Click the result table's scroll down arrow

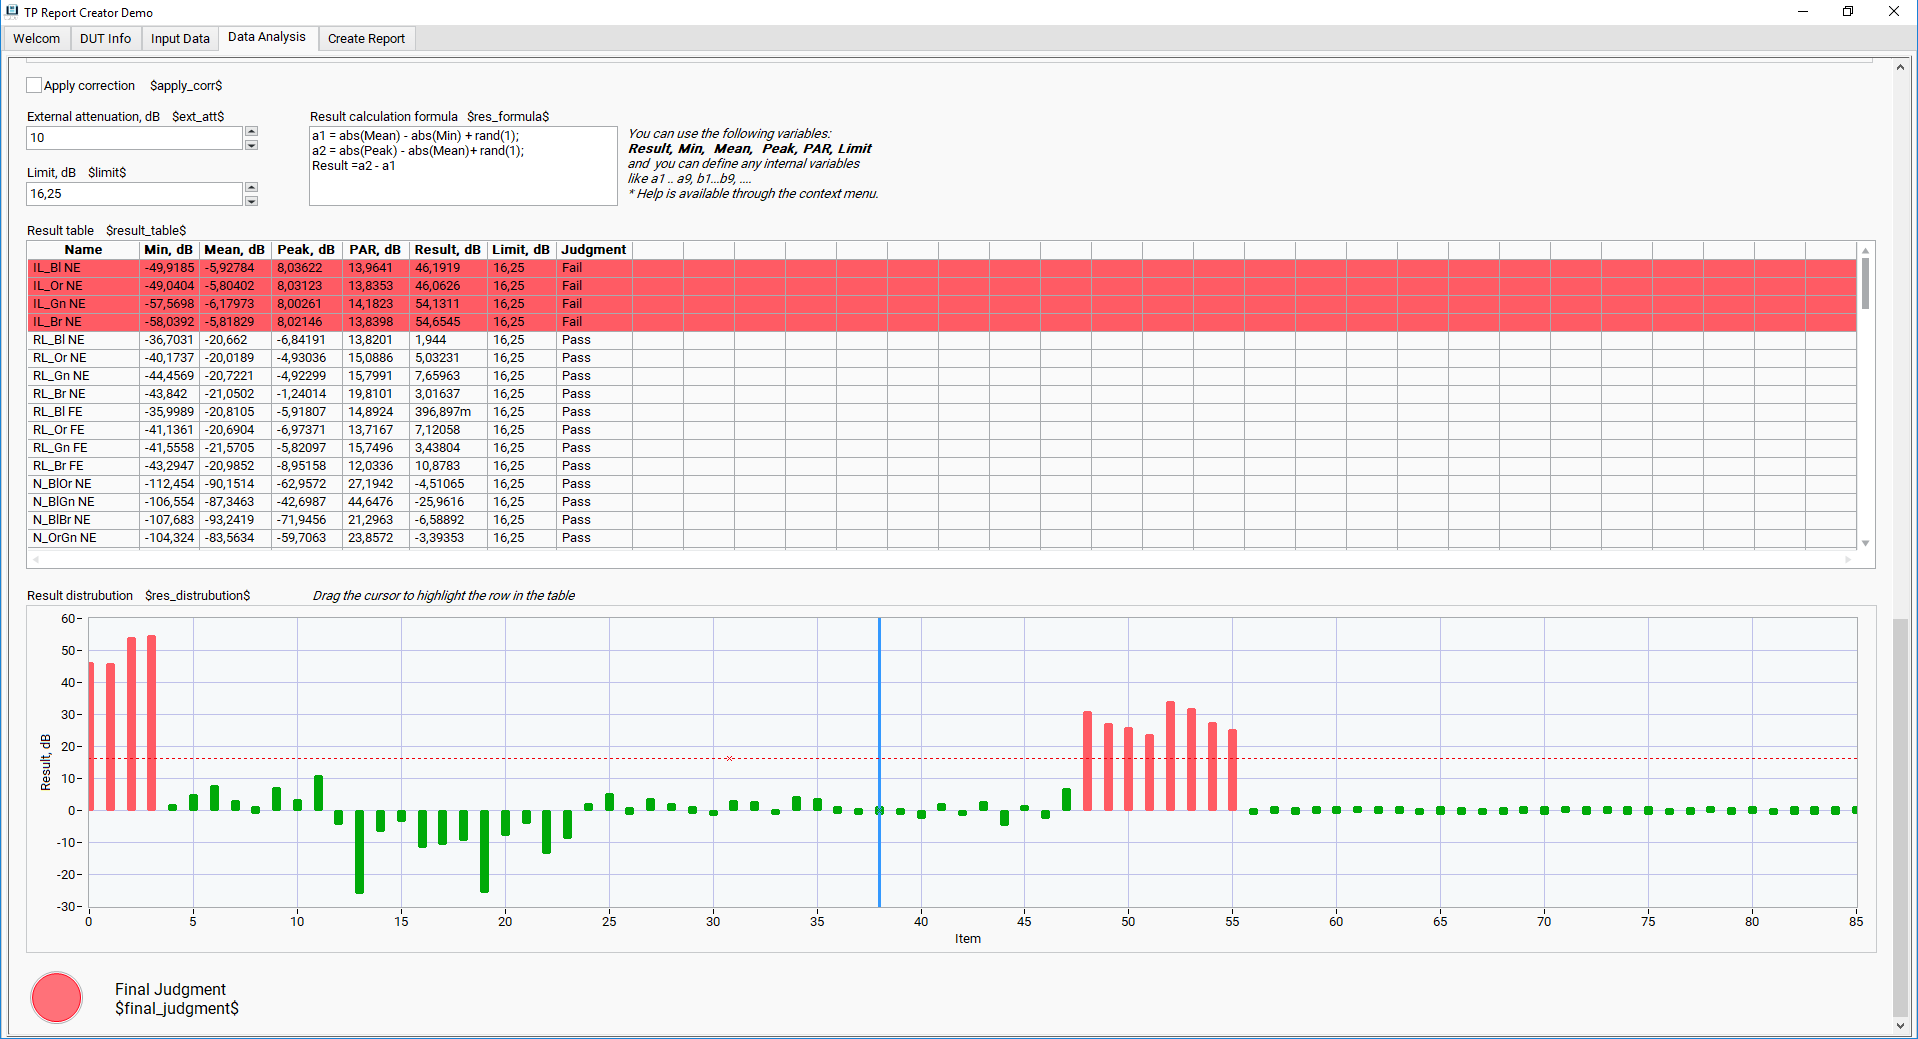pos(1865,543)
